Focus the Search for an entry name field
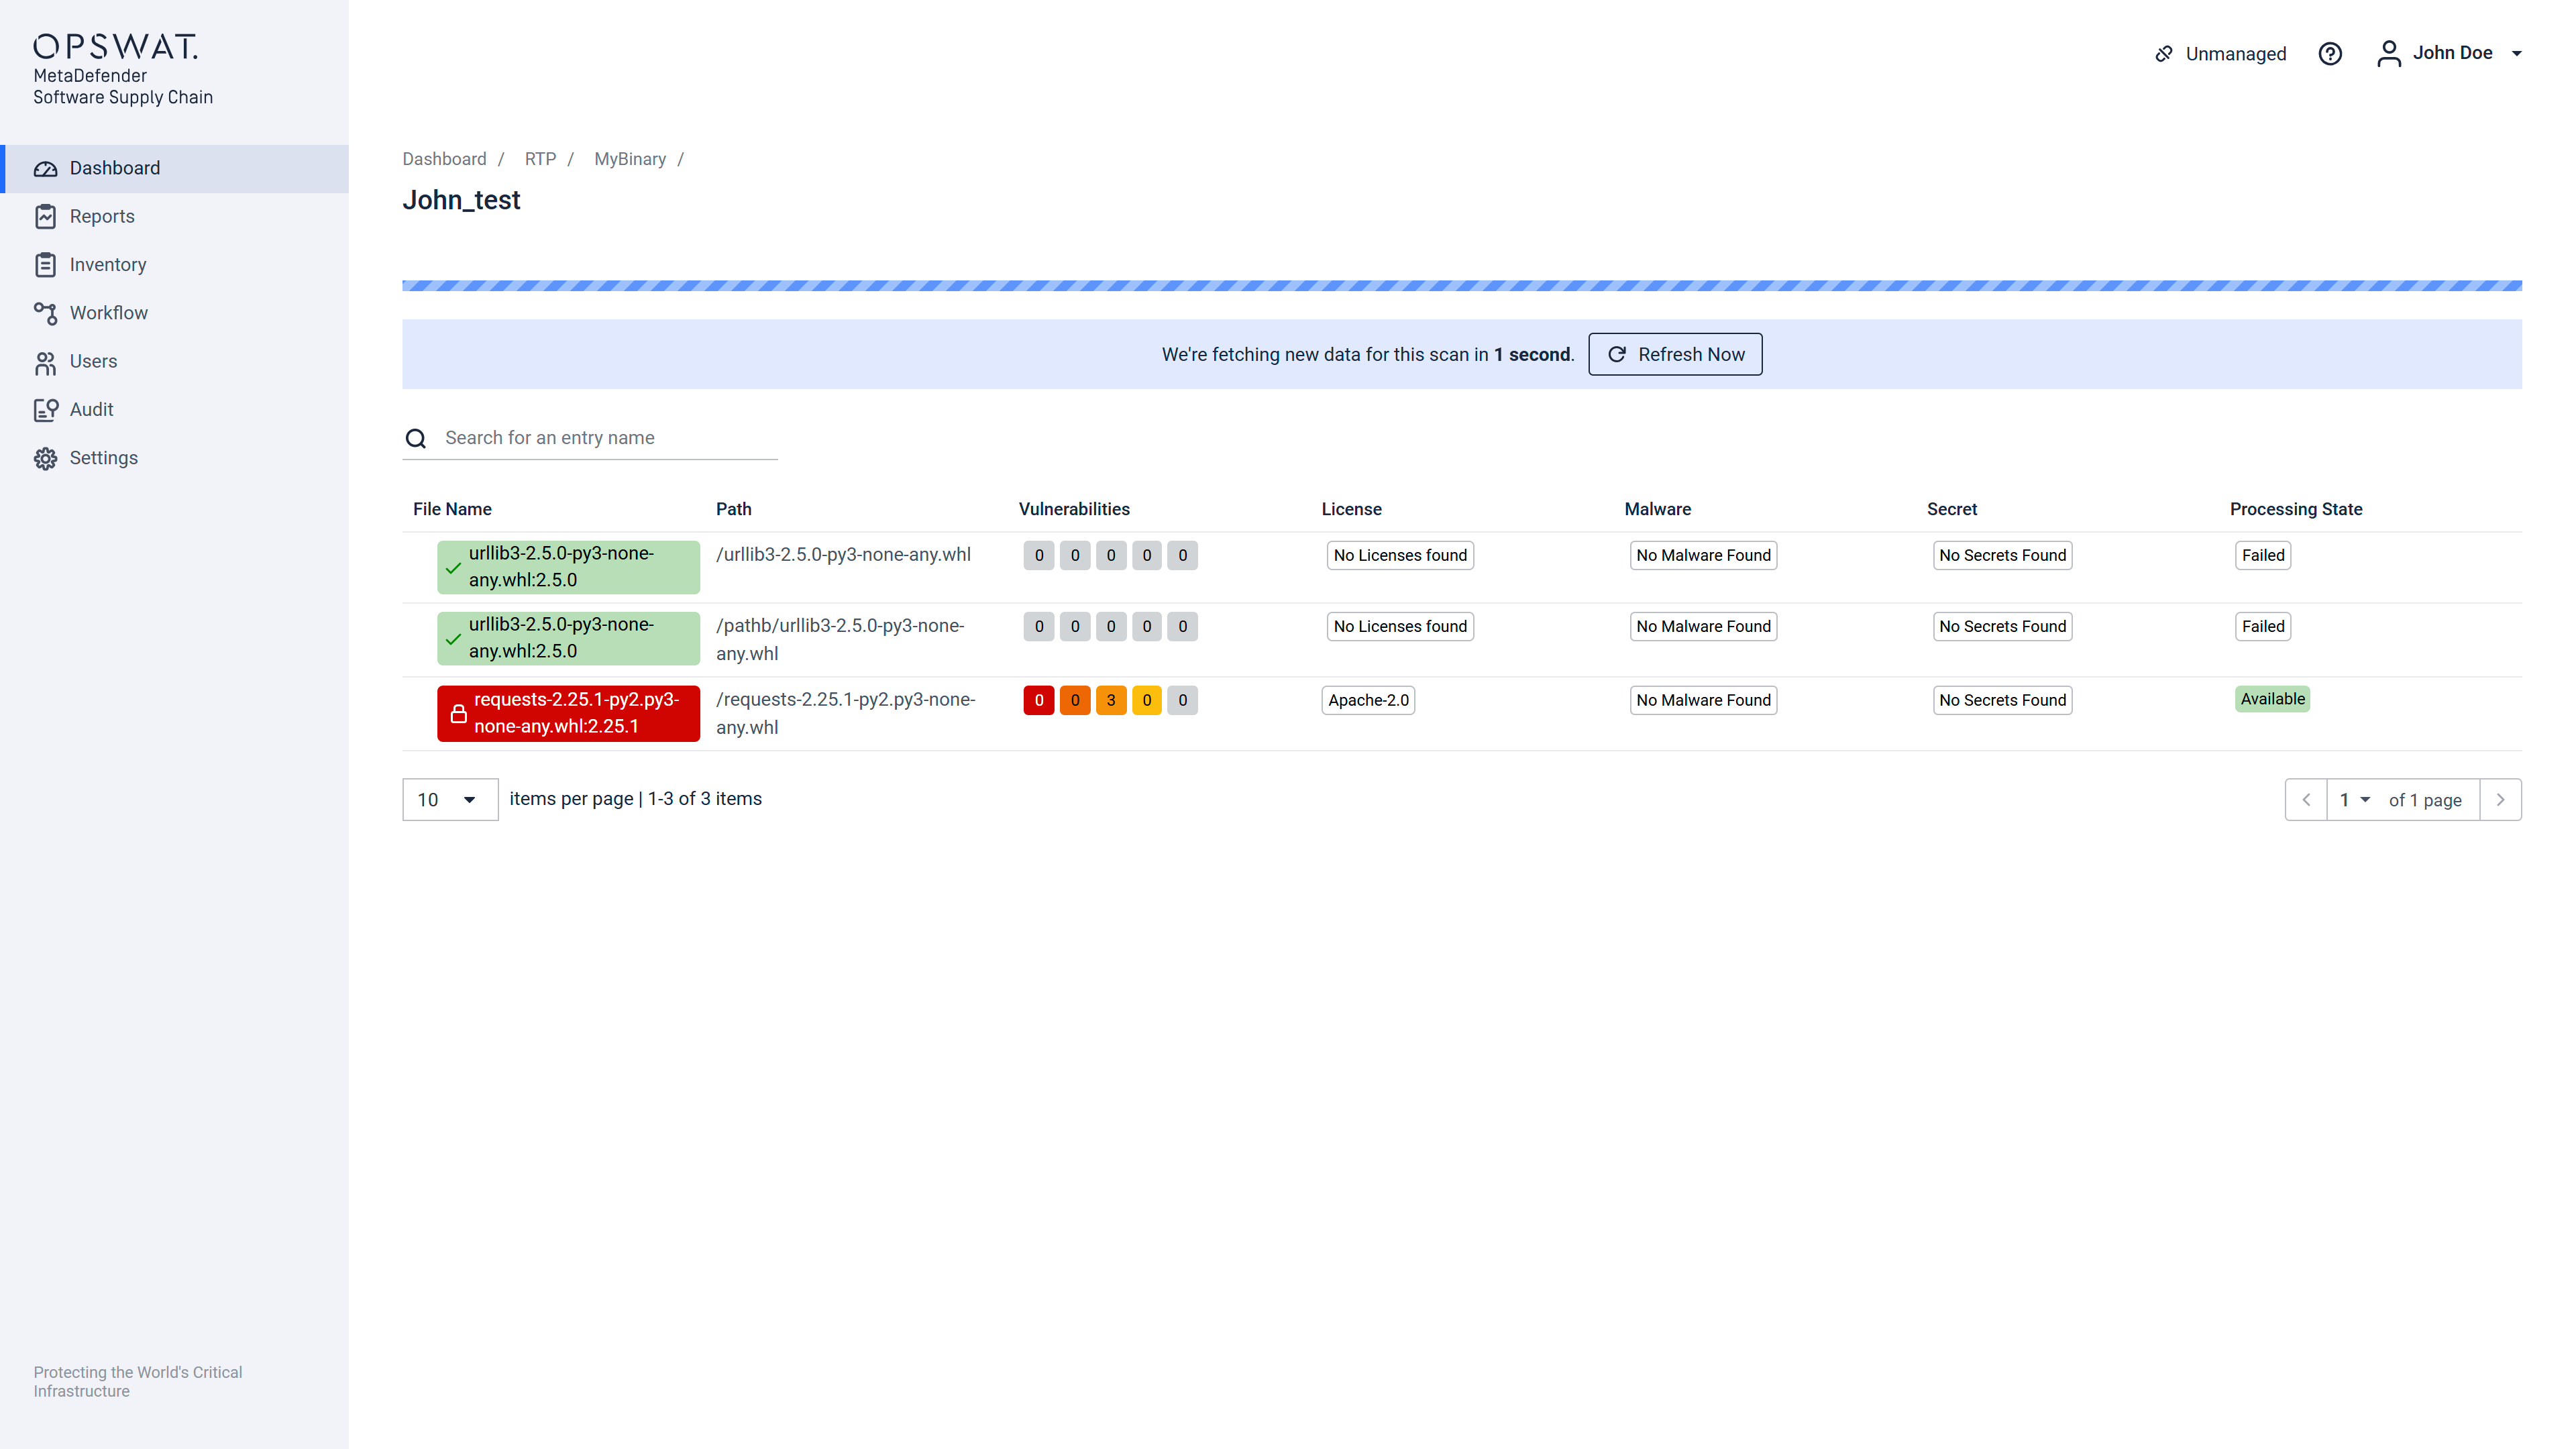The image size is (2576, 1449). [590, 439]
